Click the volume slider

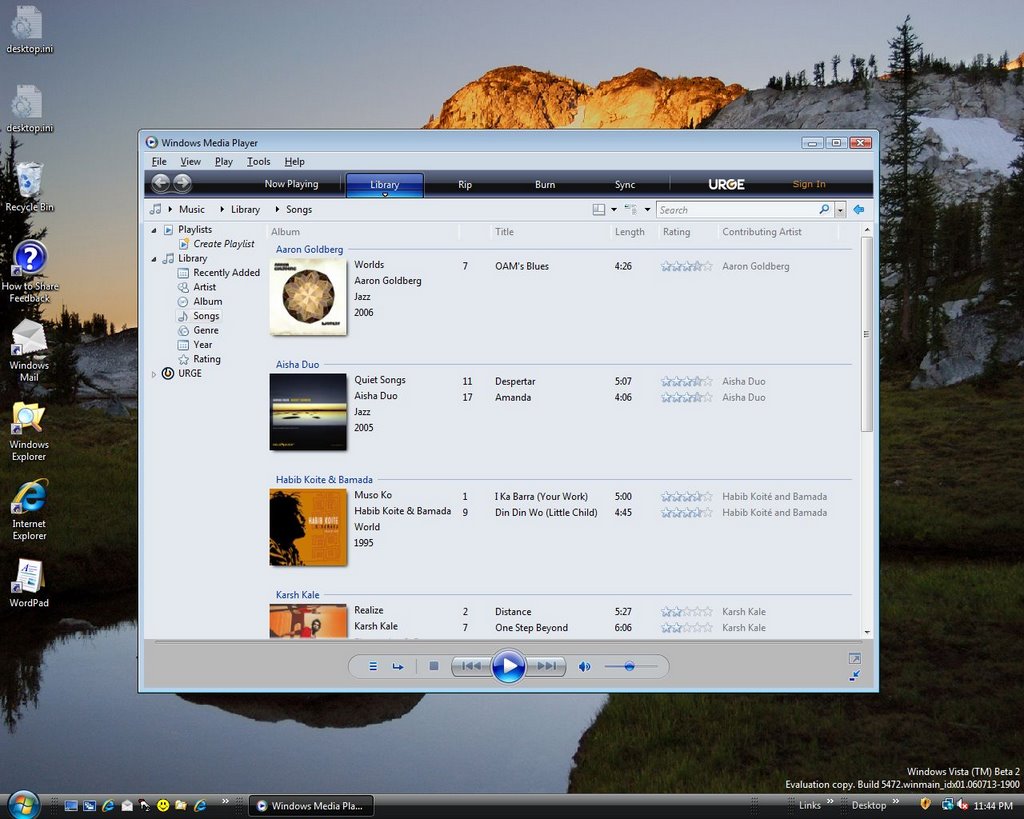631,666
